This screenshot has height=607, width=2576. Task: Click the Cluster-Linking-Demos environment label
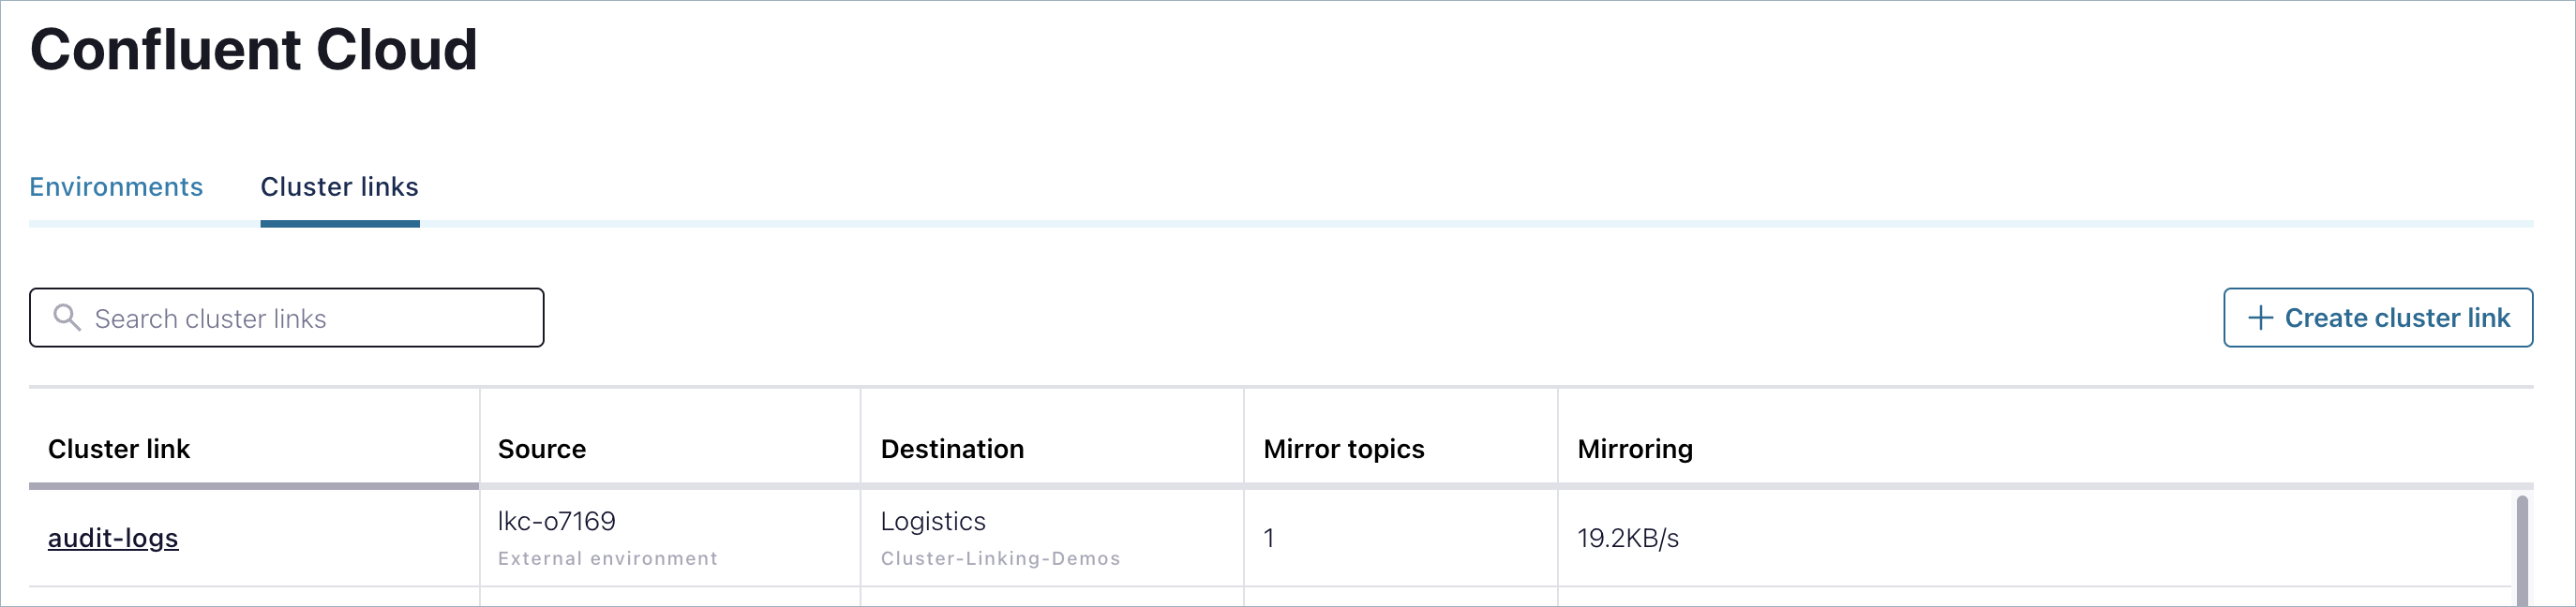1001,558
